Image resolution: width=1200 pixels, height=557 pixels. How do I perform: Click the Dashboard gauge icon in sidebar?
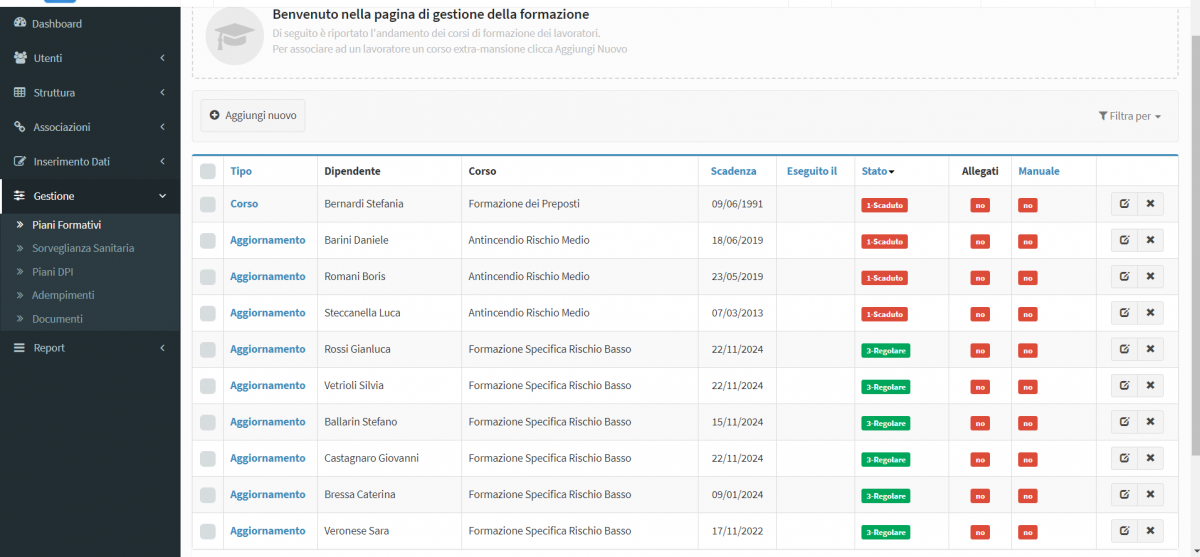[x=20, y=23]
